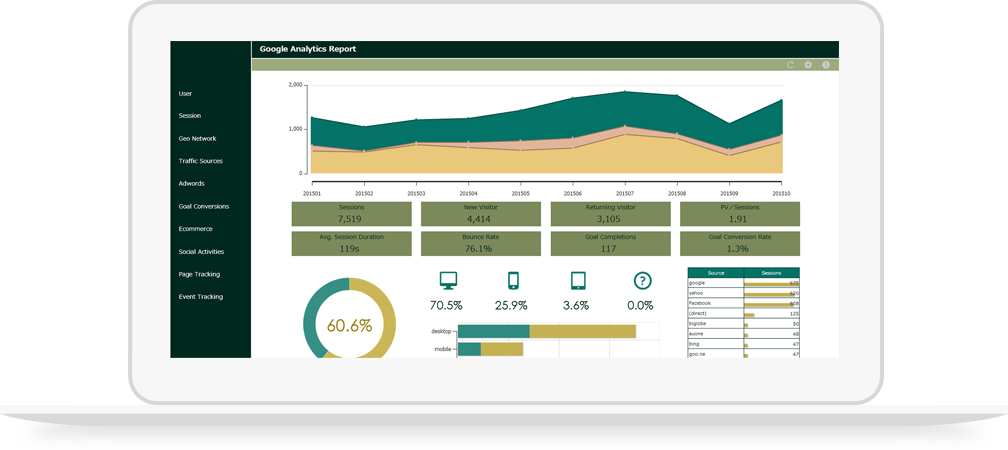Viewport: 1008px width, 450px height.
Task: Click the 3.6% tablet share value
Action: [x=576, y=306]
